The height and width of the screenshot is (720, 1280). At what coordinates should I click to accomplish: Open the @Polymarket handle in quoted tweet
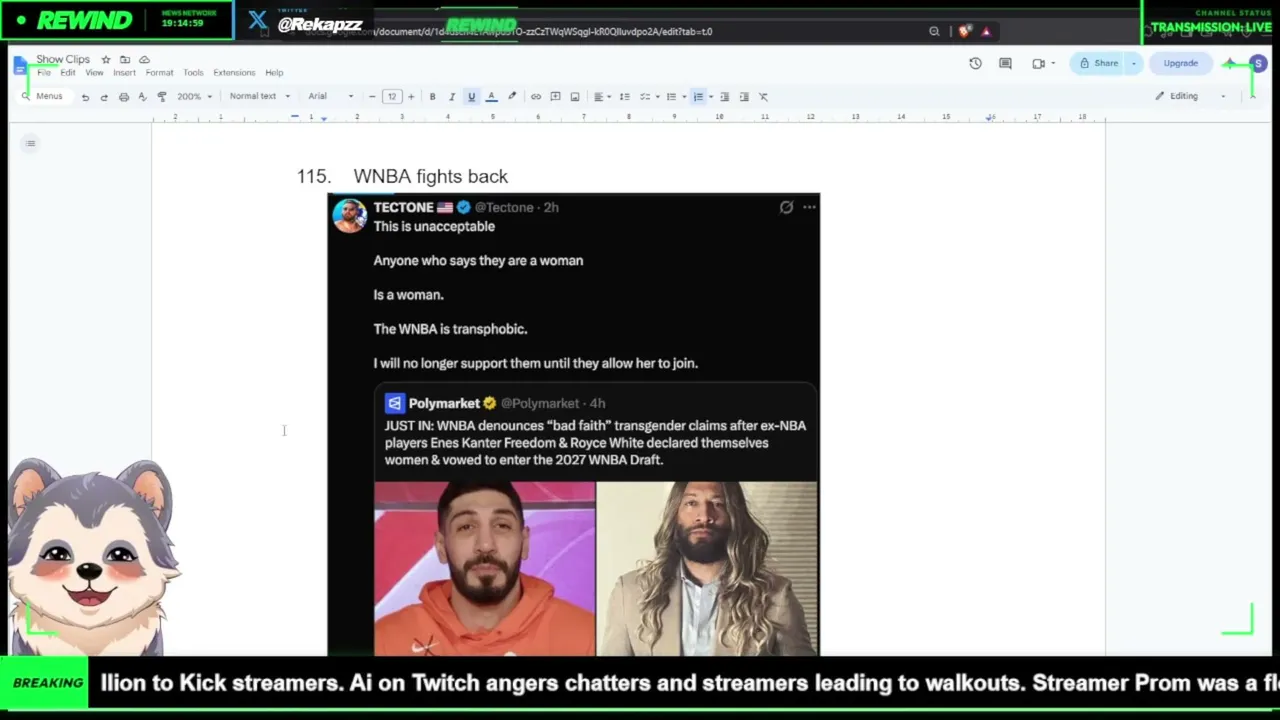[x=540, y=403]
